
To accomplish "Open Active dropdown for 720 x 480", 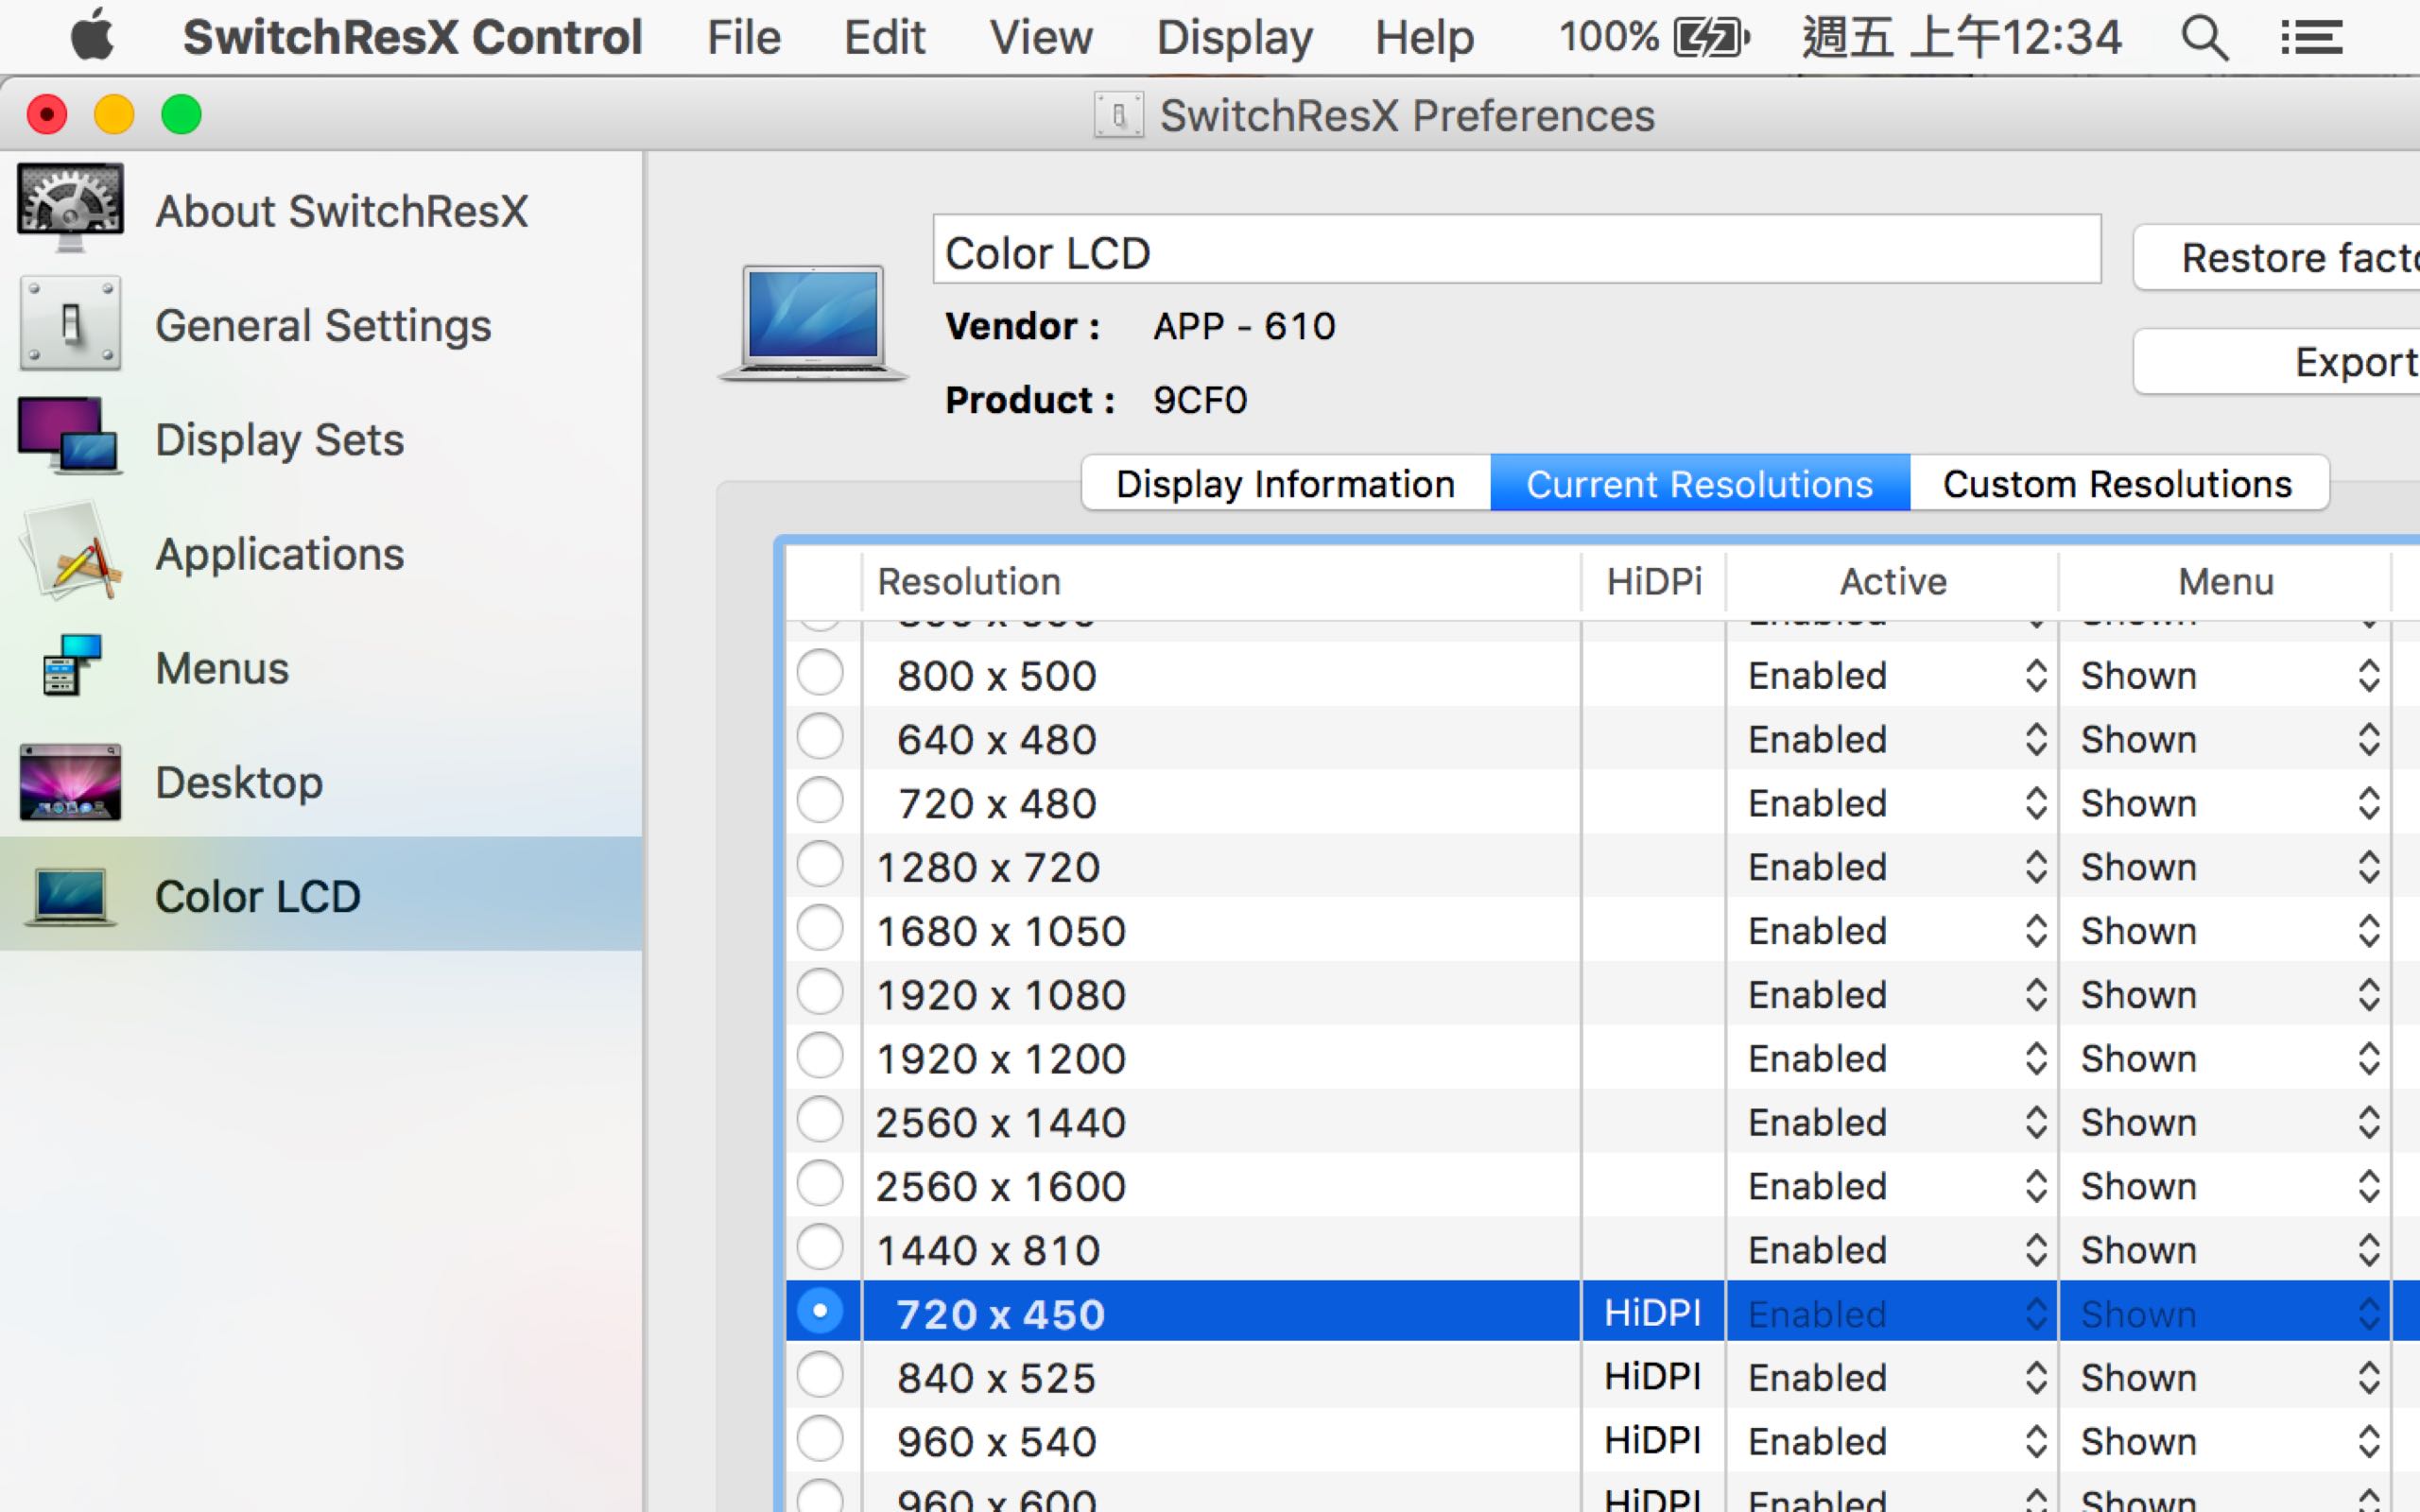I will pos(1892,804).
